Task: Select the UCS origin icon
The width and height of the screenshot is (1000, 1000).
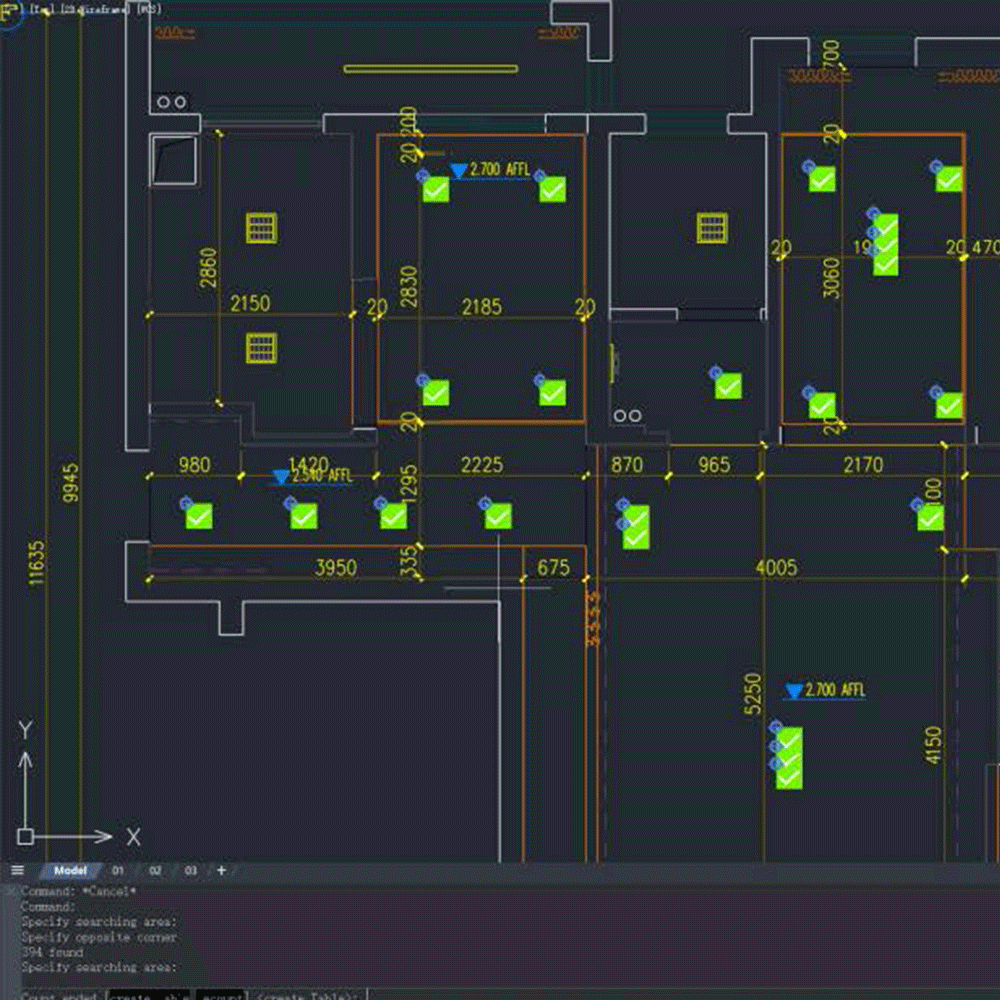Action: pos(26,836)
